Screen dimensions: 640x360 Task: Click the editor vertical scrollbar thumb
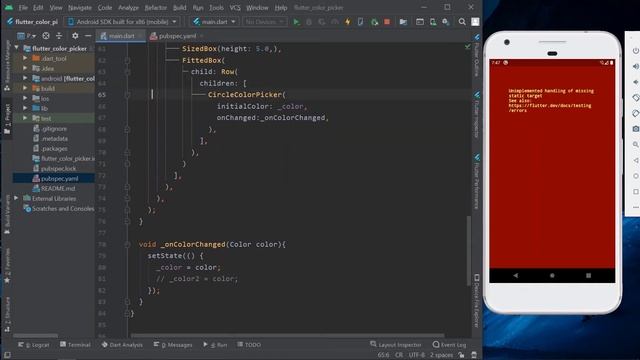pyautogui.click(x=469, y=251)
